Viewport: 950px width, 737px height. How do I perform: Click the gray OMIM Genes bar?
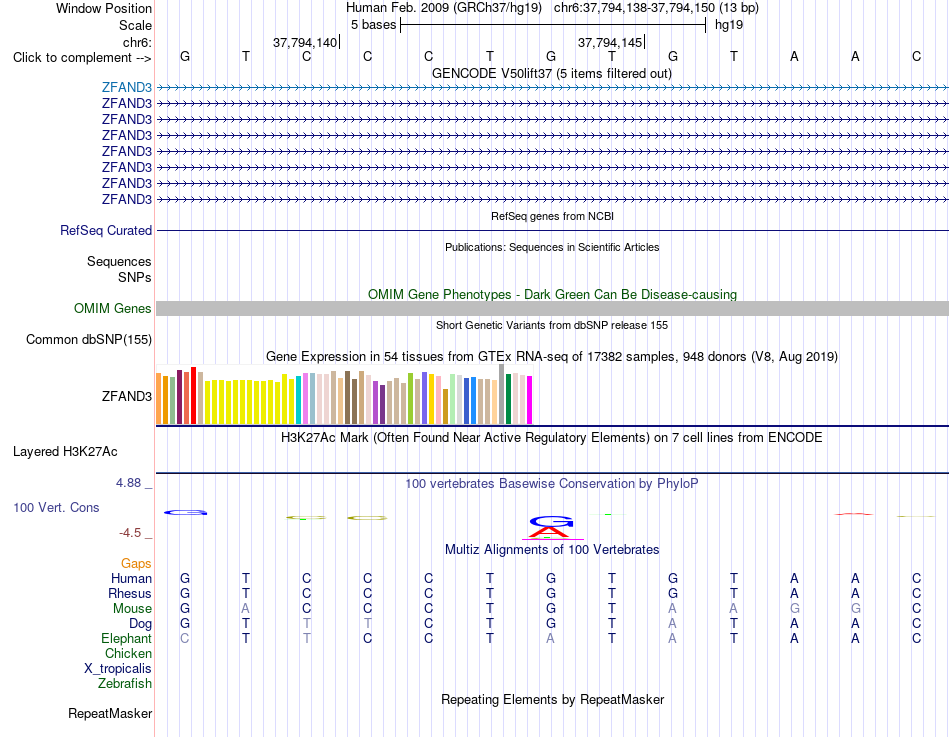[552, 308]
